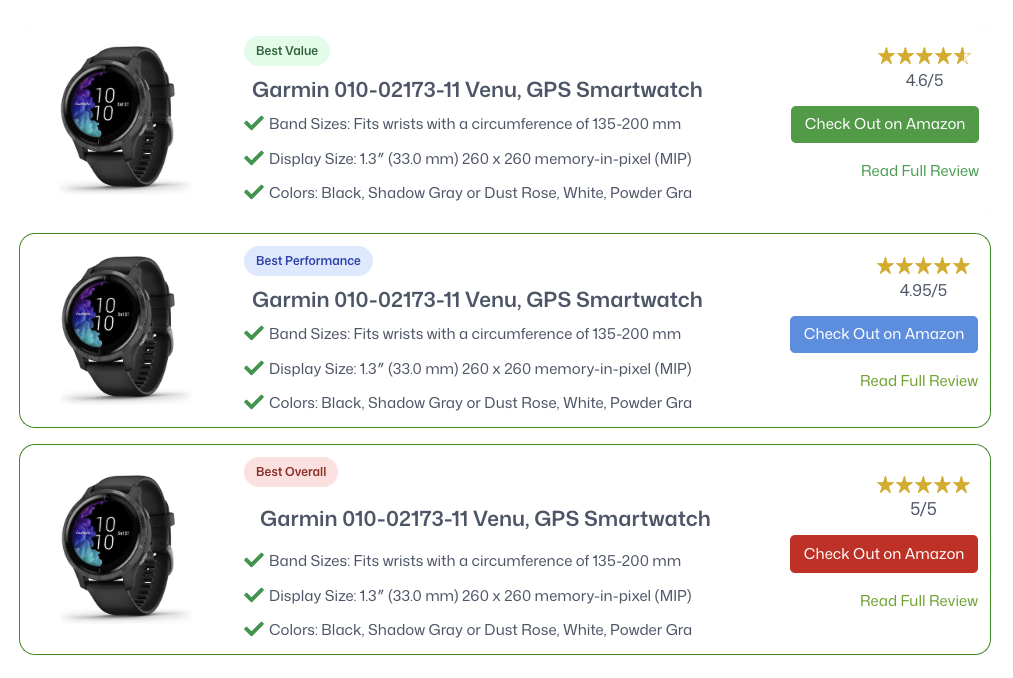Click the blue Check Out on Amazon button
This screenshot has width=1013, height=678.
click(883, 334)
